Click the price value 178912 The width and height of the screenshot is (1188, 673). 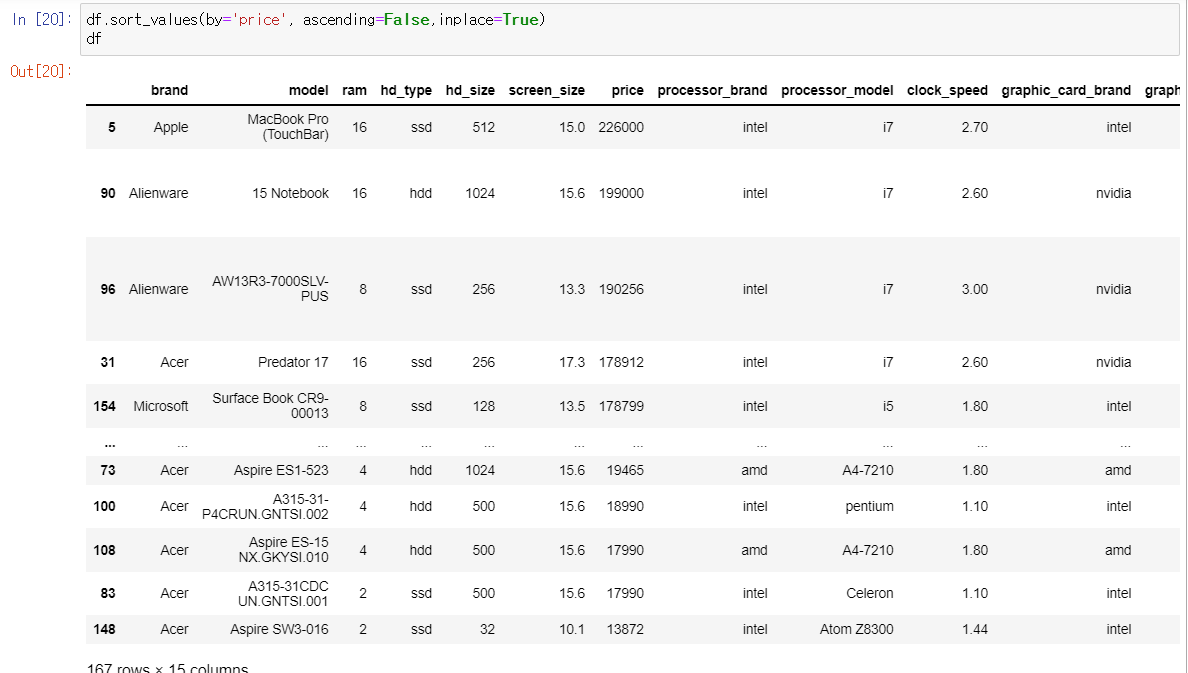[x=621, y=362]
